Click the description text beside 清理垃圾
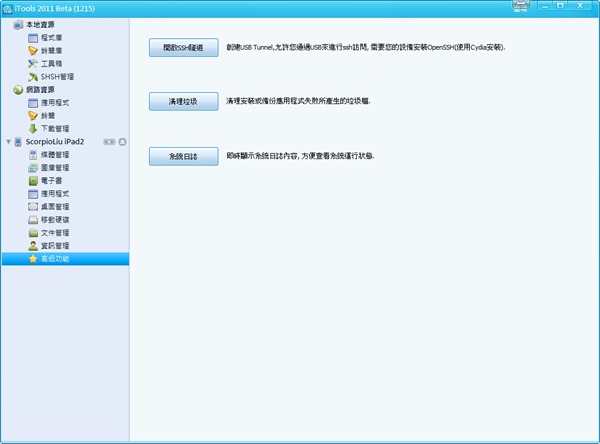Viewport: 600px width, 444px height. pos(298,101)
